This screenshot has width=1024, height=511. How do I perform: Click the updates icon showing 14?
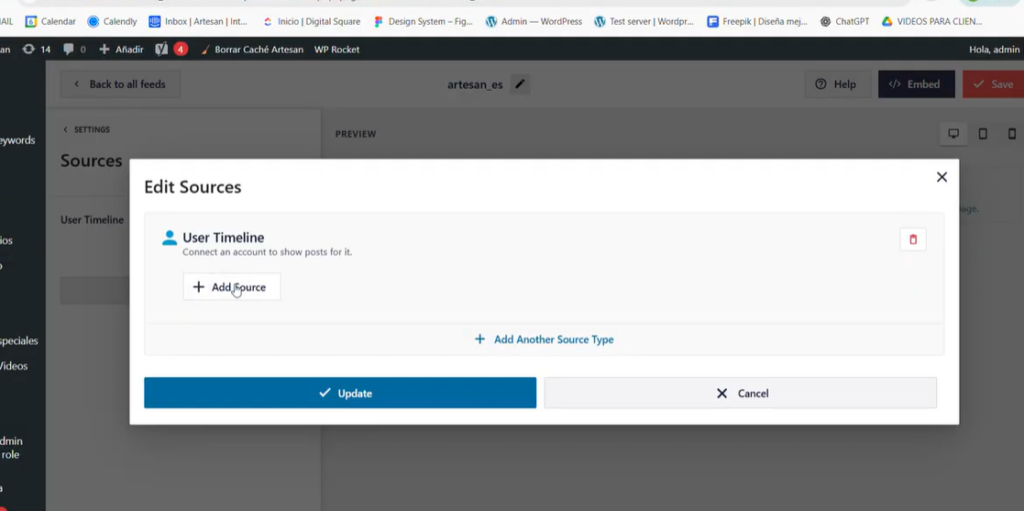pos(36,49)
